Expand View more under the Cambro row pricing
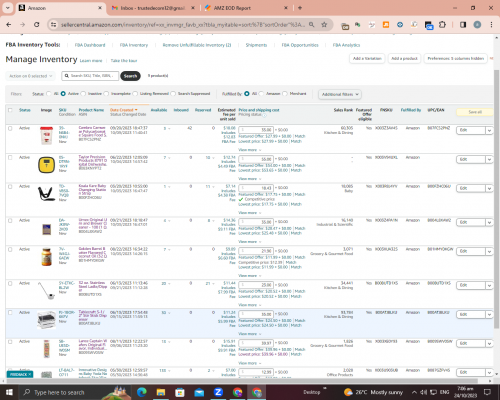This screenshot has width=500, height=400. click(250, 150)
